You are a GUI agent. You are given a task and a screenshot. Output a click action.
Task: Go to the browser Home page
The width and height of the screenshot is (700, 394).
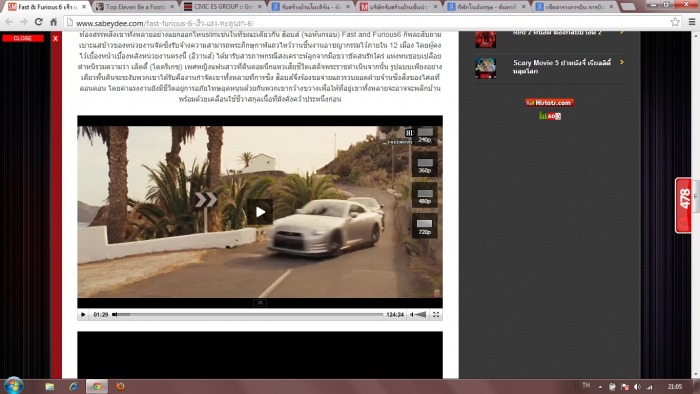pos(53,22)
